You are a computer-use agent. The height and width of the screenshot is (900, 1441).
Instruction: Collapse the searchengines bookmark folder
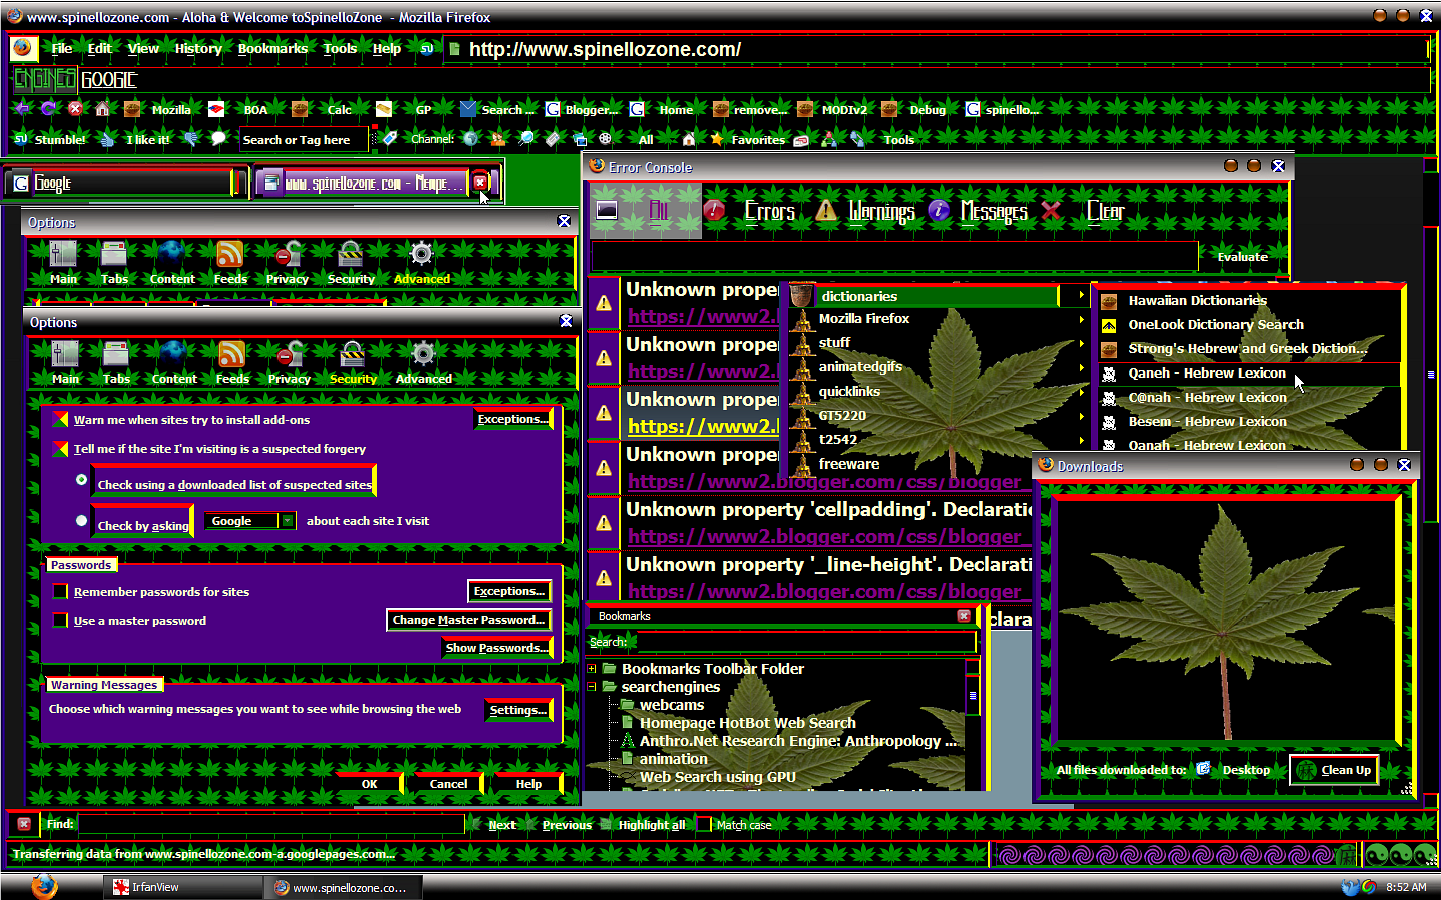[592, 687]
